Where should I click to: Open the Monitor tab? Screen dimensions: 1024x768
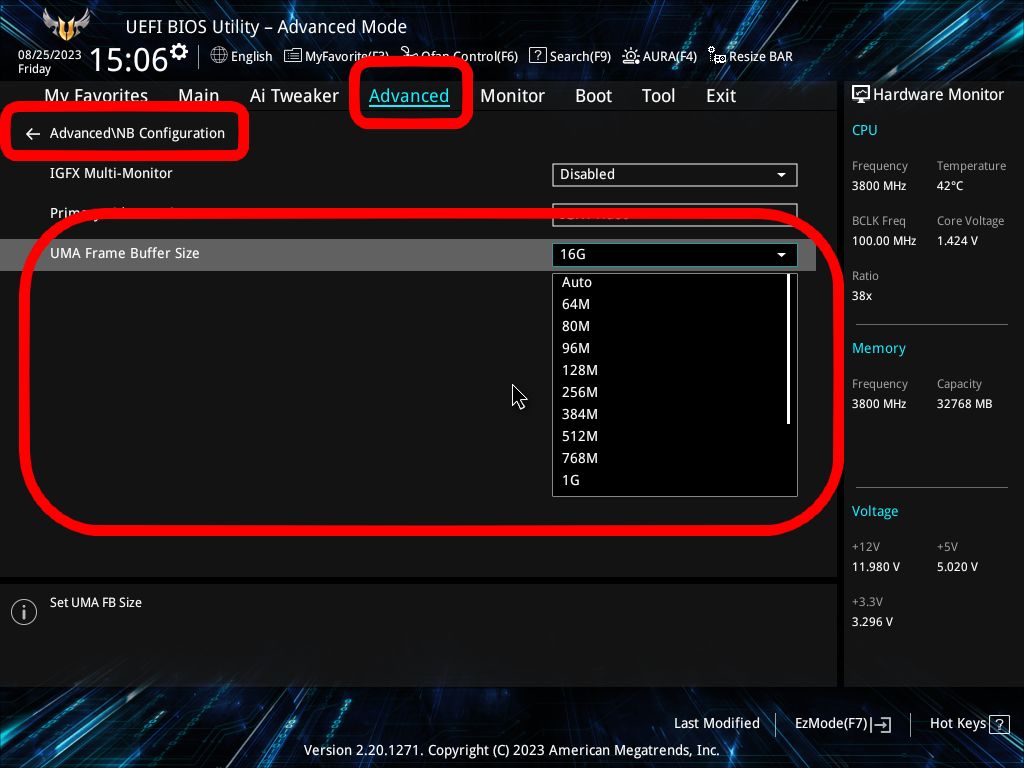pyautogui.click(x=512, y=96)
